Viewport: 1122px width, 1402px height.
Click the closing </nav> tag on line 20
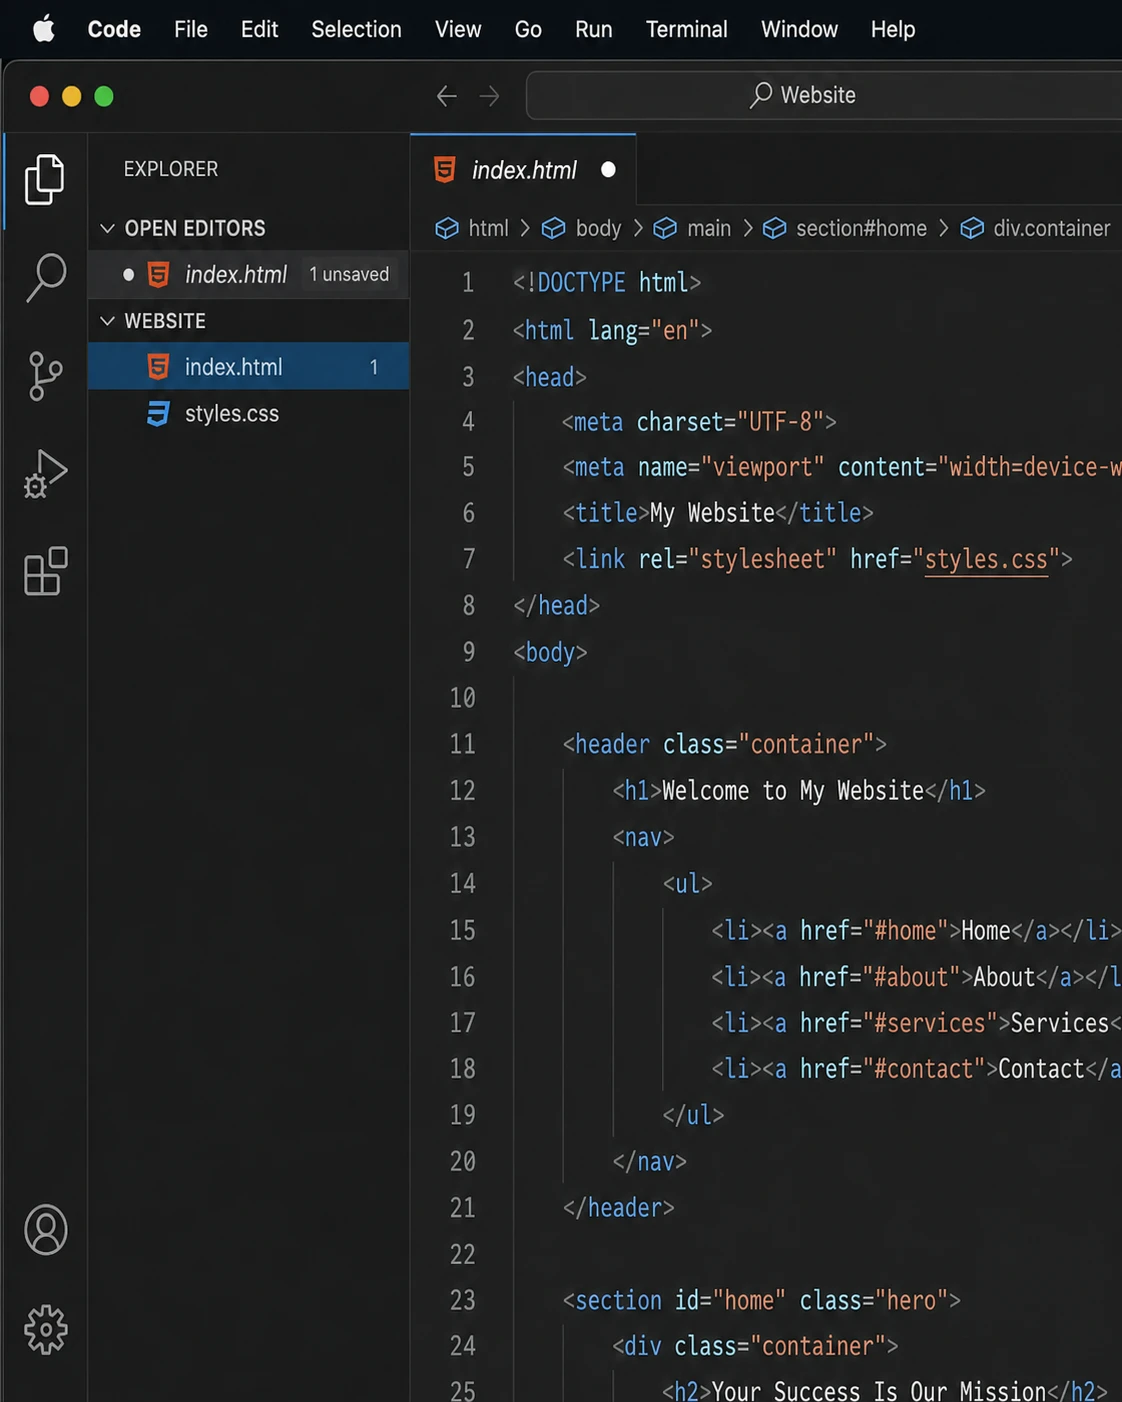[649, 1162]
